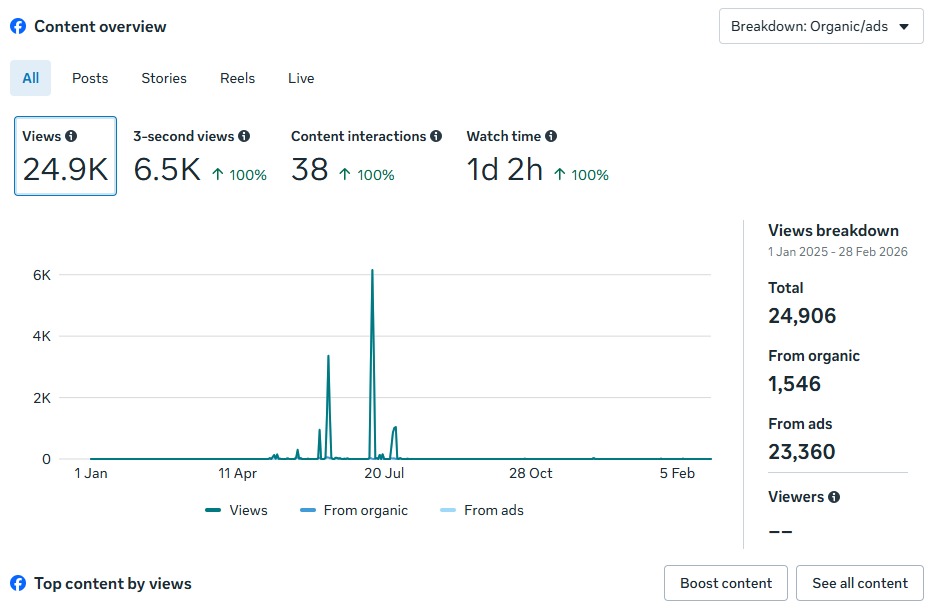Toggle the From organic legend series
The width and height of the screenshot is (931, 614).
(x=354, y=510)
